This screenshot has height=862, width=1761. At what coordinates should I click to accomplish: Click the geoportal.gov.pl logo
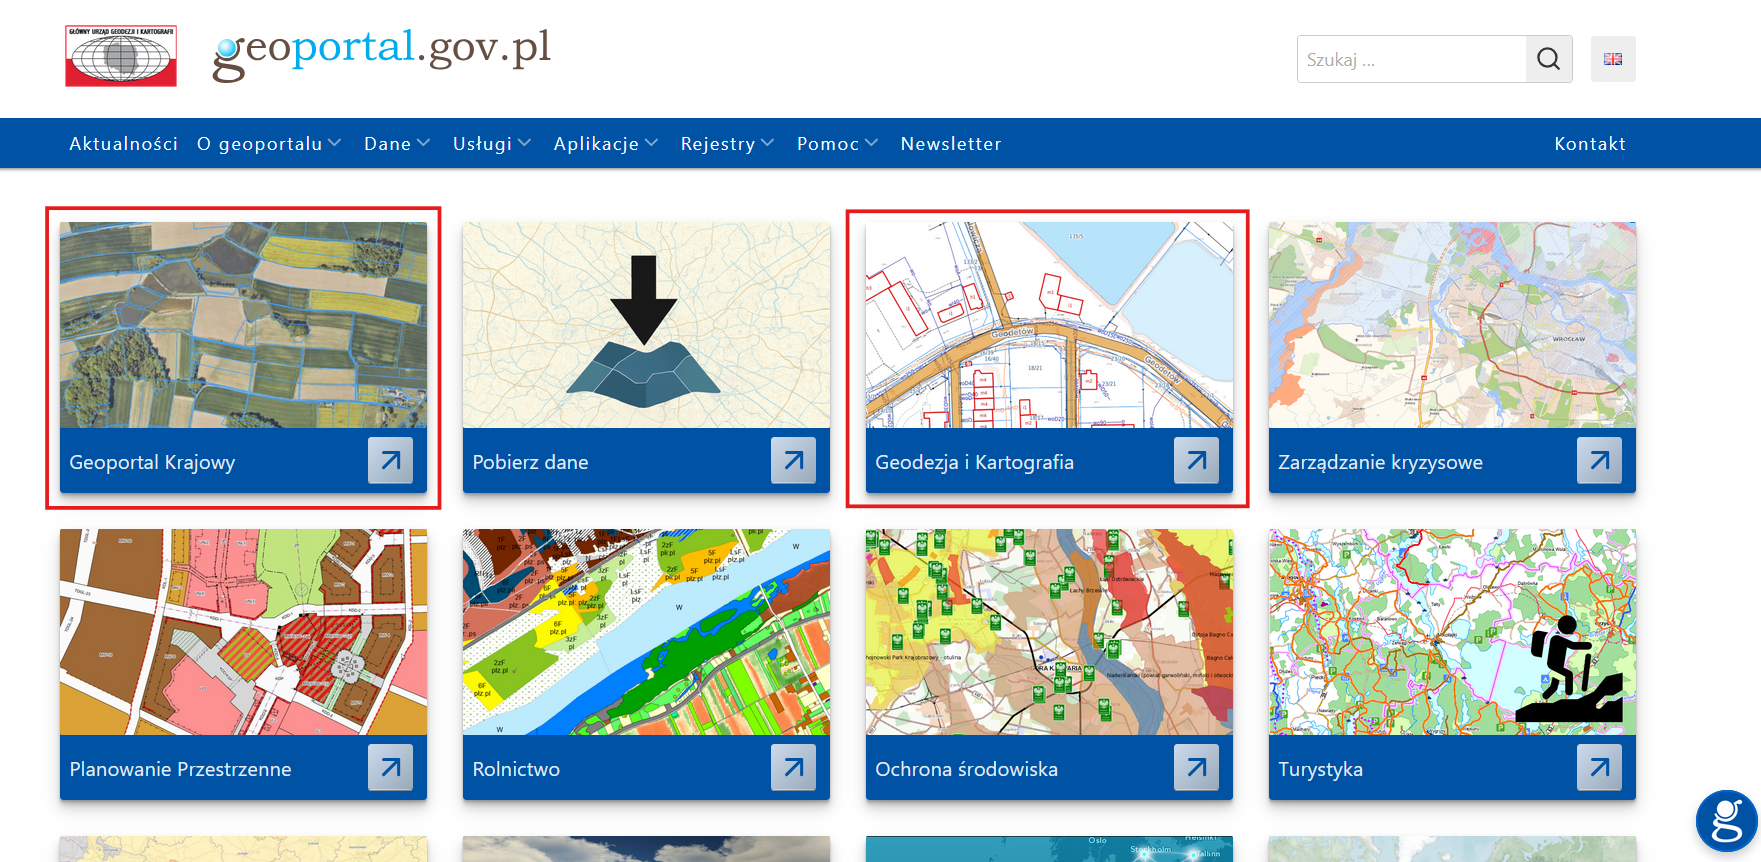click(x=381, y=52)
